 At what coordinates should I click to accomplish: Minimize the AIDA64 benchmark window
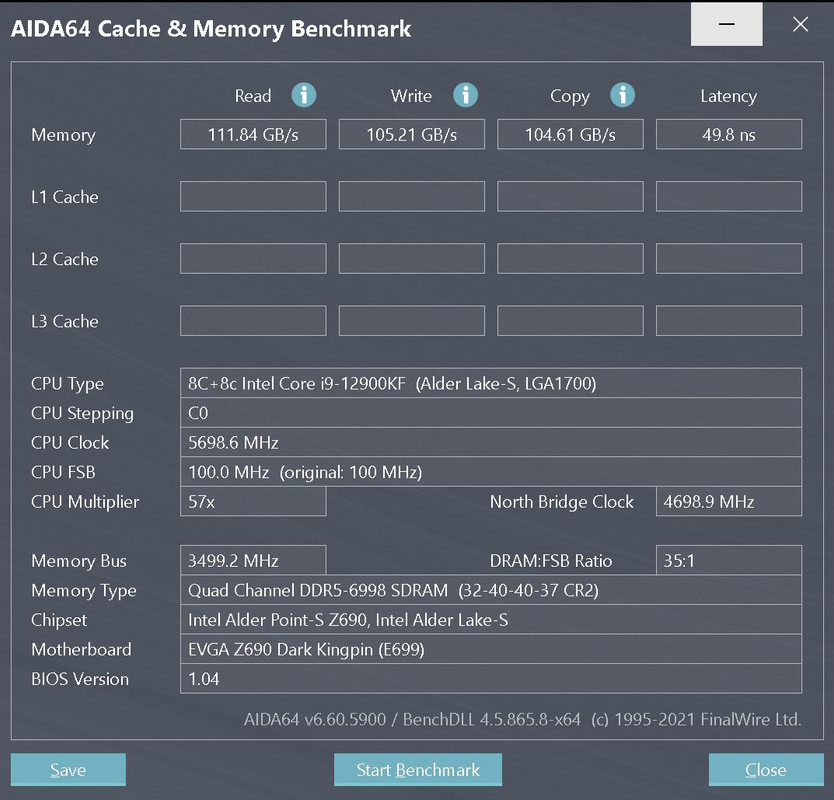click(727, 24)
